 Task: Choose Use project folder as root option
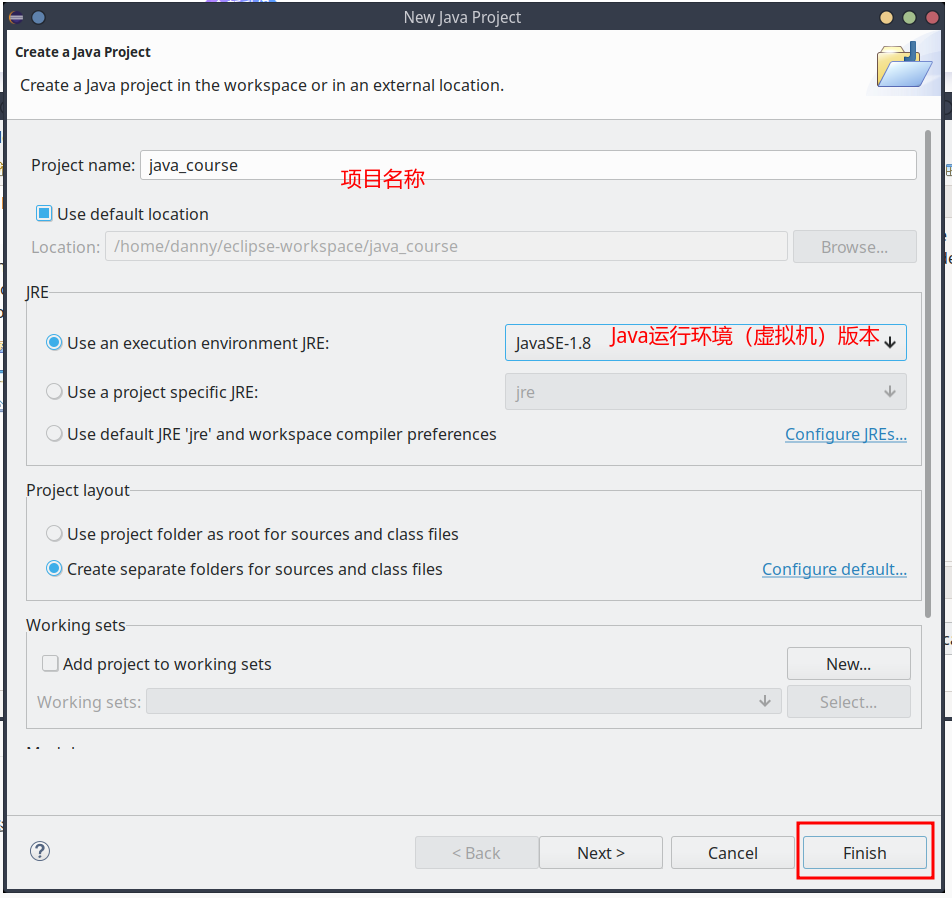coord(54,534)
